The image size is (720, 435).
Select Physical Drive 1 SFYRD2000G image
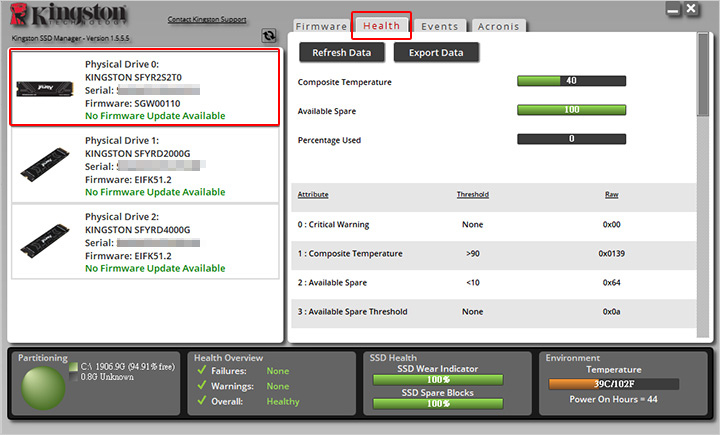click(45, 164)
